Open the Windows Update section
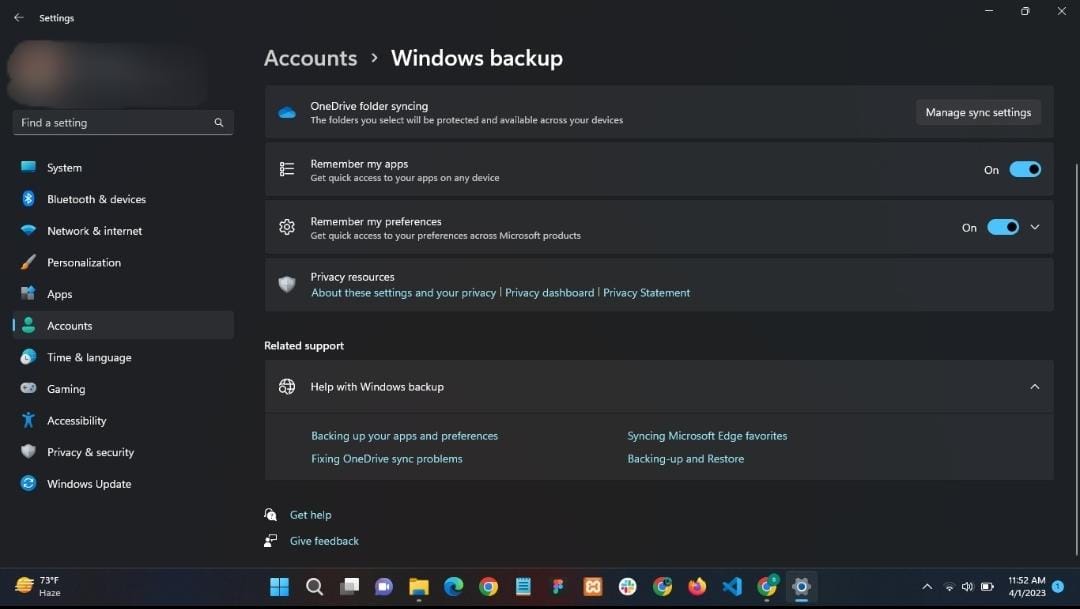 point(88,484)
